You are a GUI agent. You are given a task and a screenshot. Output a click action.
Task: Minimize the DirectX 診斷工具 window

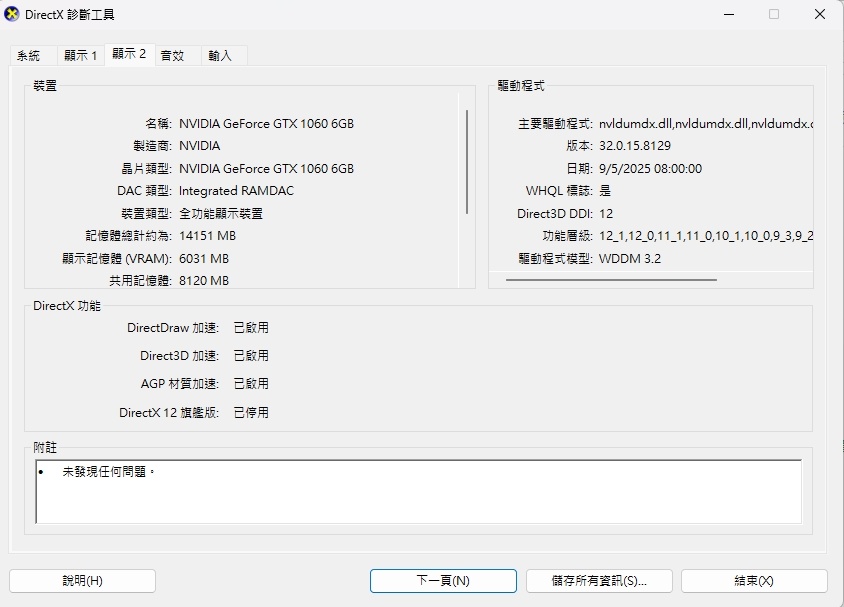pos(728,15)
